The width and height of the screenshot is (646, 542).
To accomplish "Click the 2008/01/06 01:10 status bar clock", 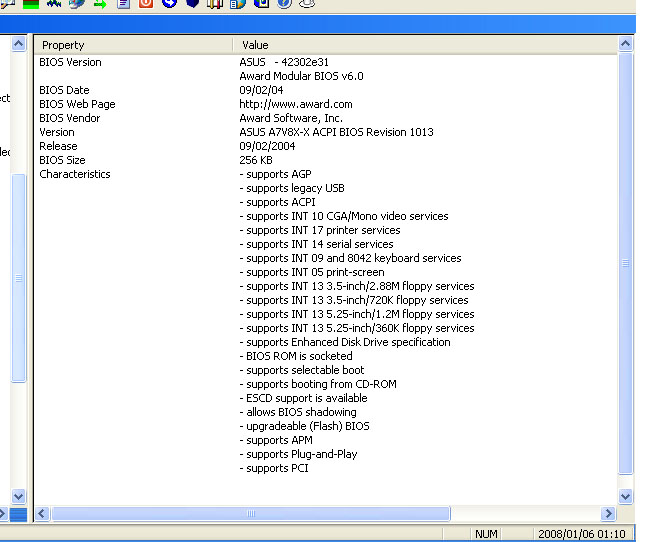I will (x=581, y=534).
